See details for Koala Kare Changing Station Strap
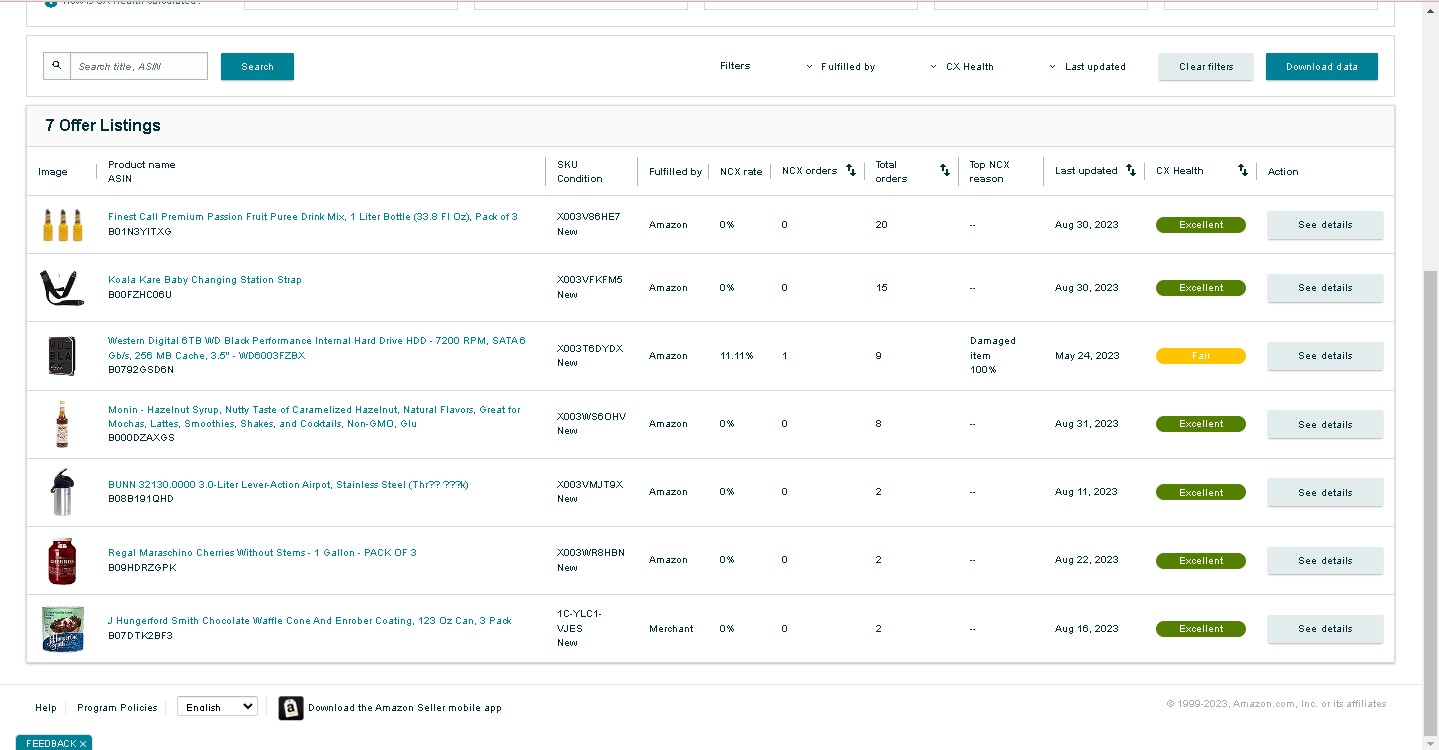The image size is (1439, 750). [x=1325, y=288]
